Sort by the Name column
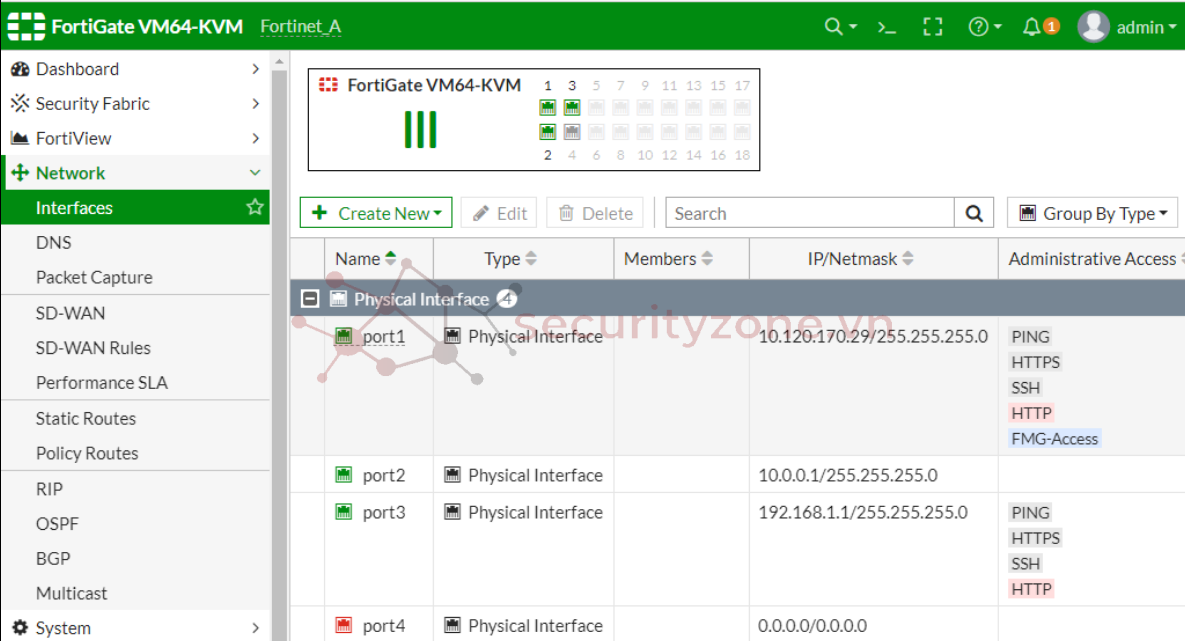 point(366,259)
